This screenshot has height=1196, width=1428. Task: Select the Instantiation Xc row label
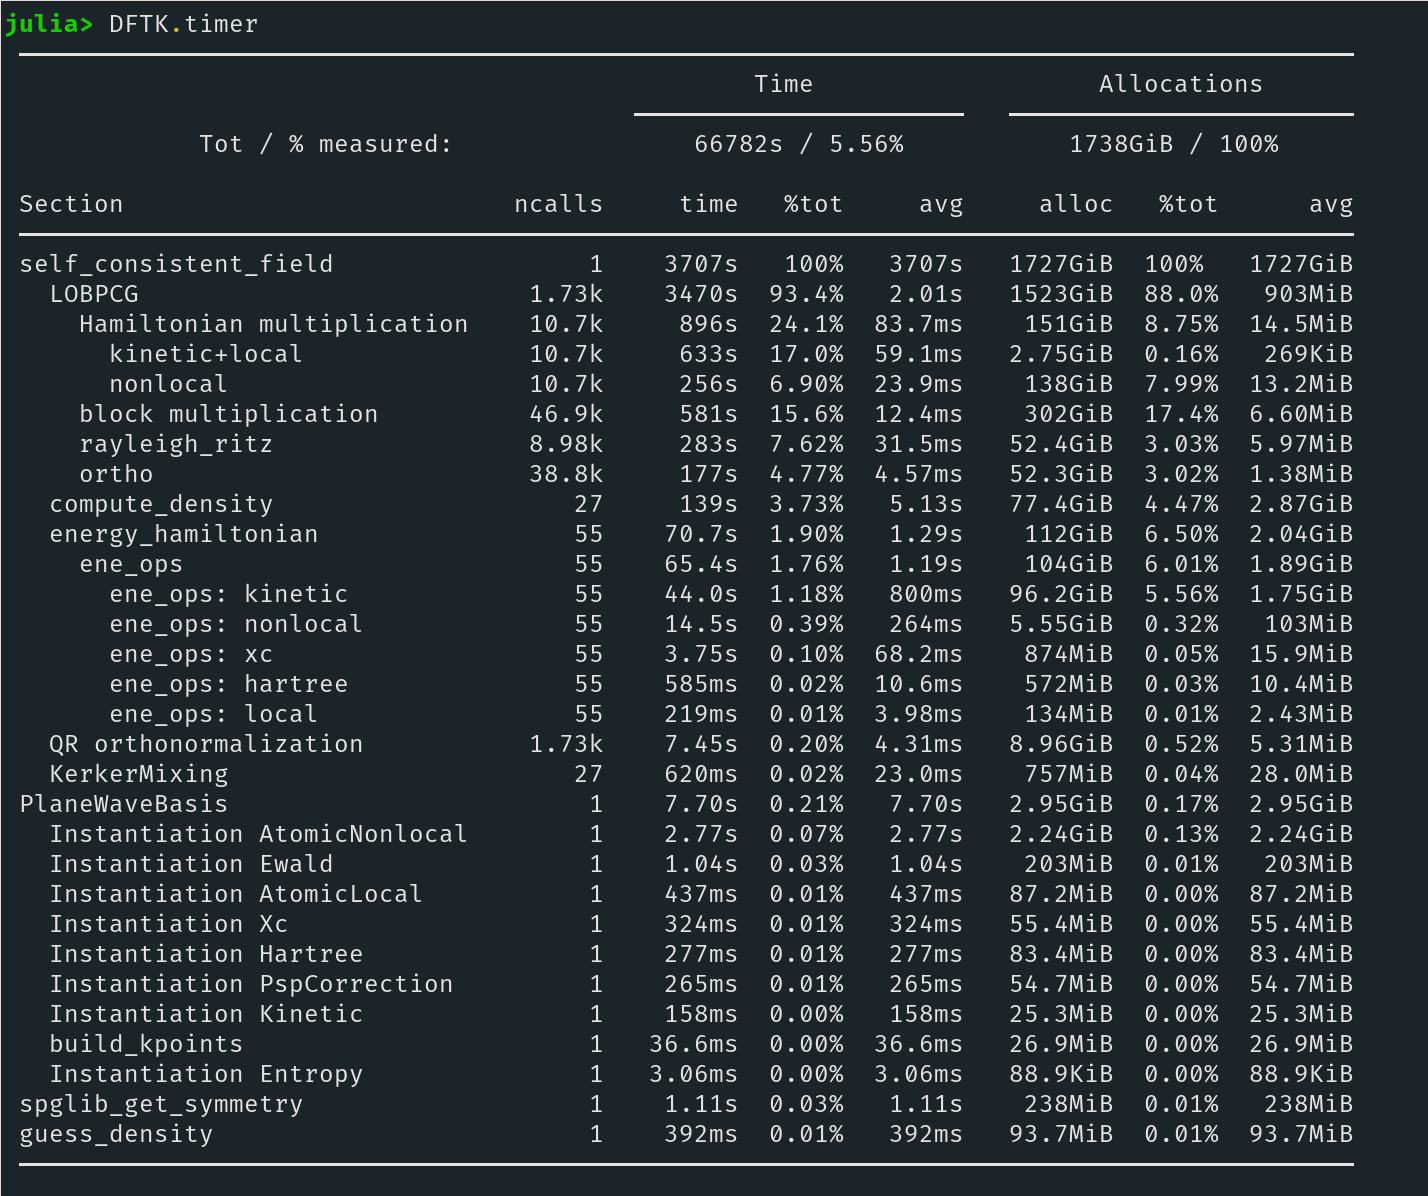point(169,924)
